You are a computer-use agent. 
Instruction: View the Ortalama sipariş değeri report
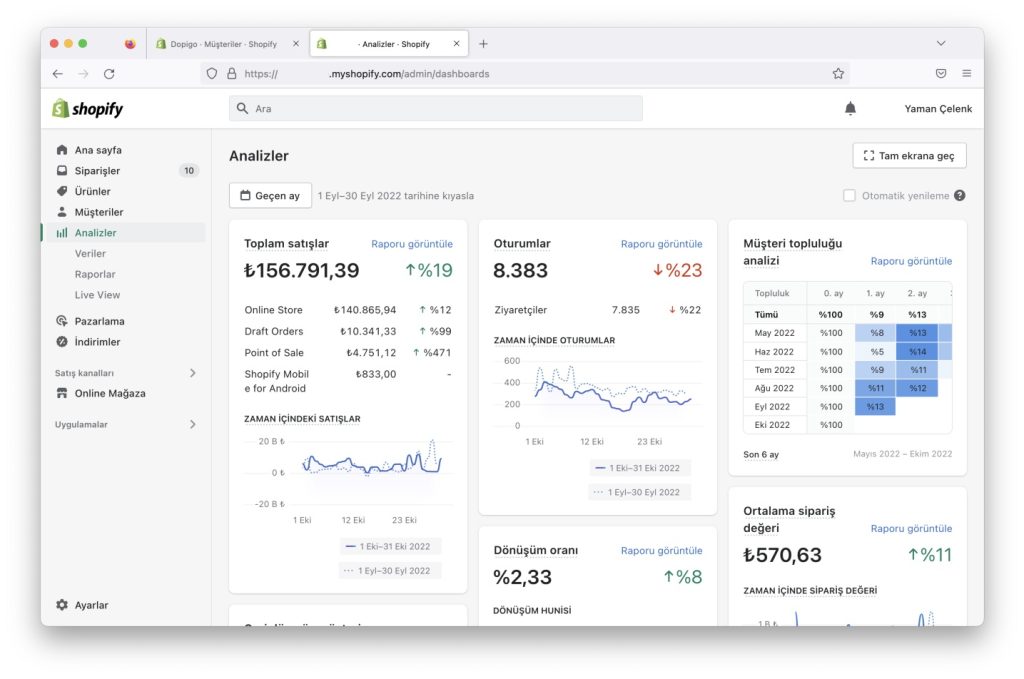pyautogui.click(x=911, y=528)
